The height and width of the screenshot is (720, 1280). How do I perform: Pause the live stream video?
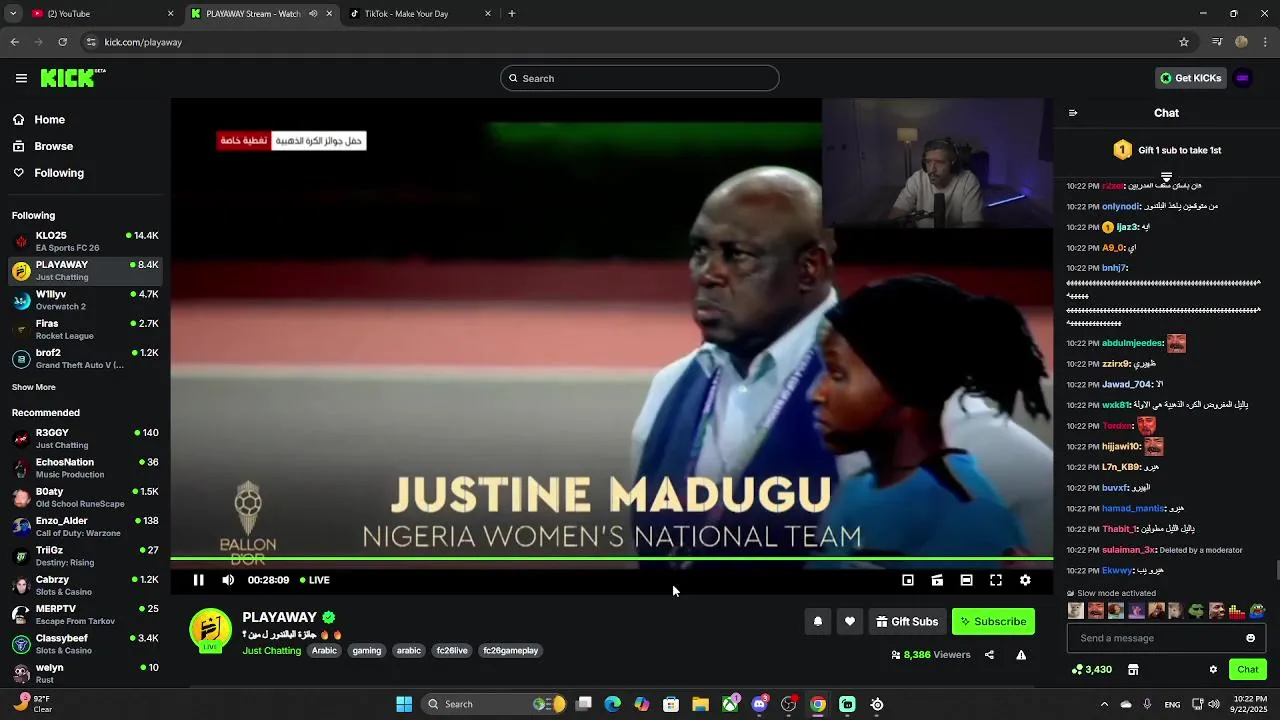(198, 580)
